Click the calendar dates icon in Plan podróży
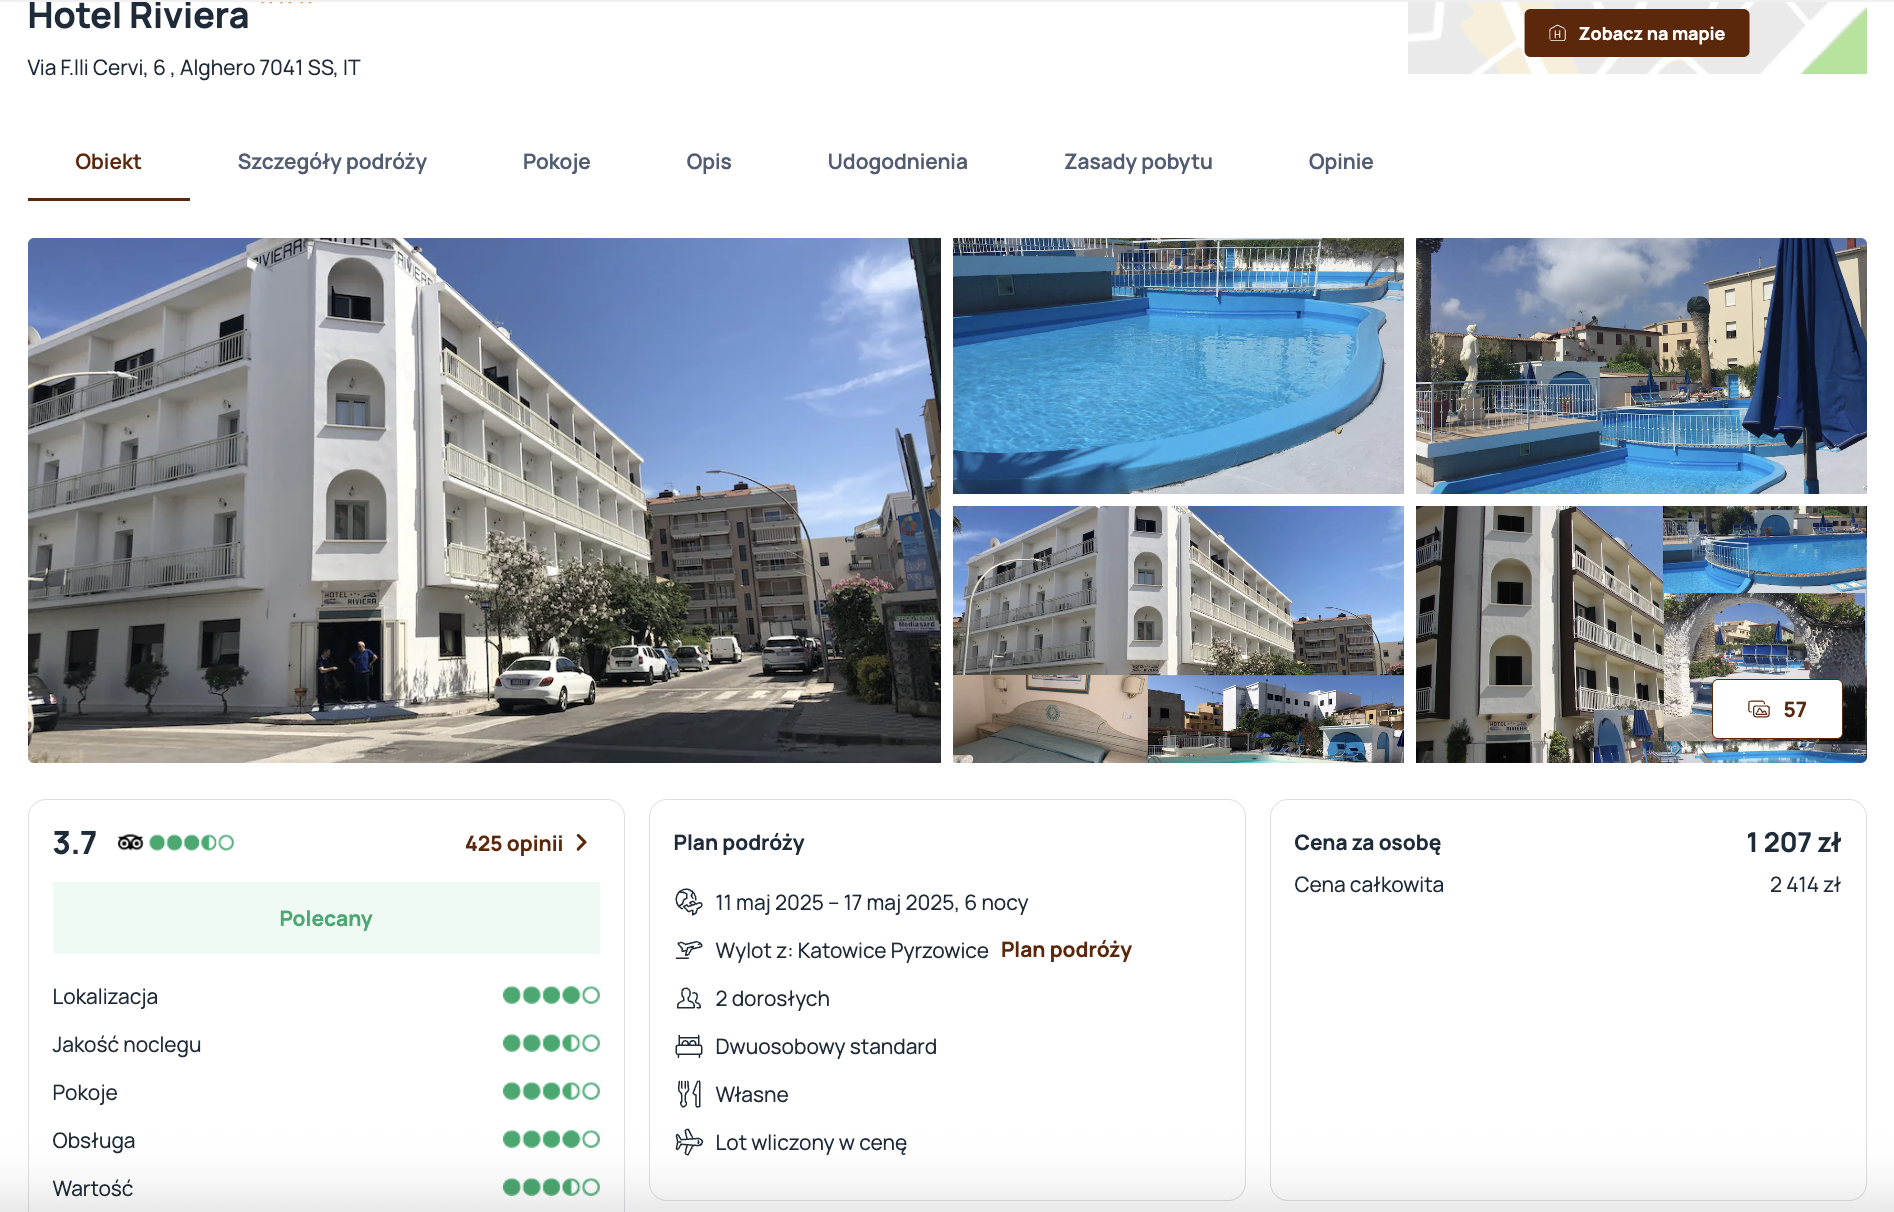This screenshot has height=1212, width=1894. coord(689,902)
